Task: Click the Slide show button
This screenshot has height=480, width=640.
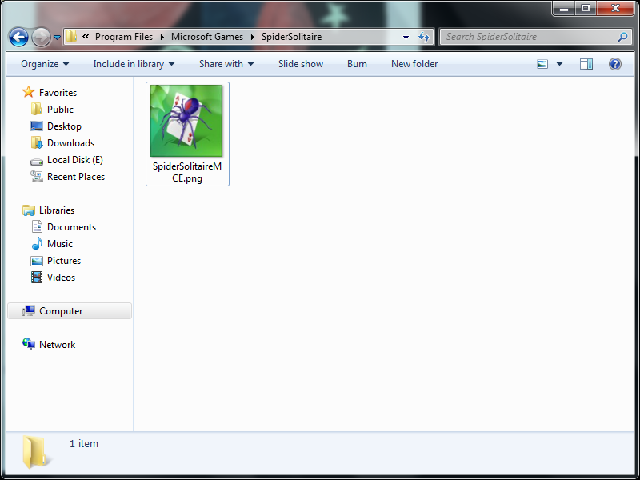Action: [300, 64]
